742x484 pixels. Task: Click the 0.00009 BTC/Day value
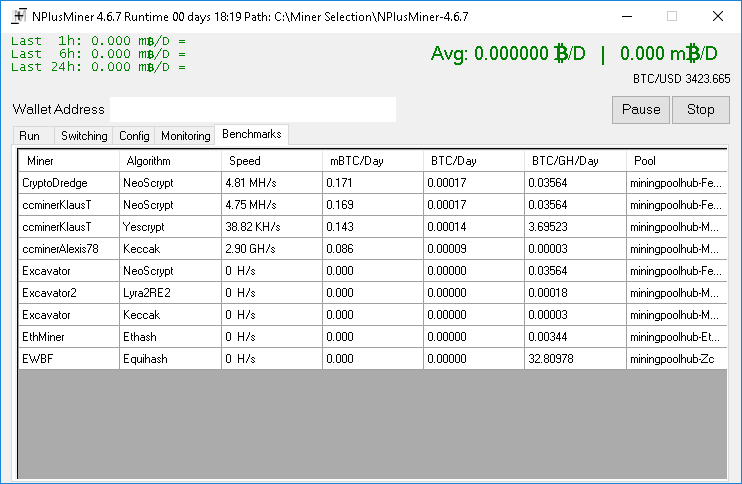pos(474,249)
